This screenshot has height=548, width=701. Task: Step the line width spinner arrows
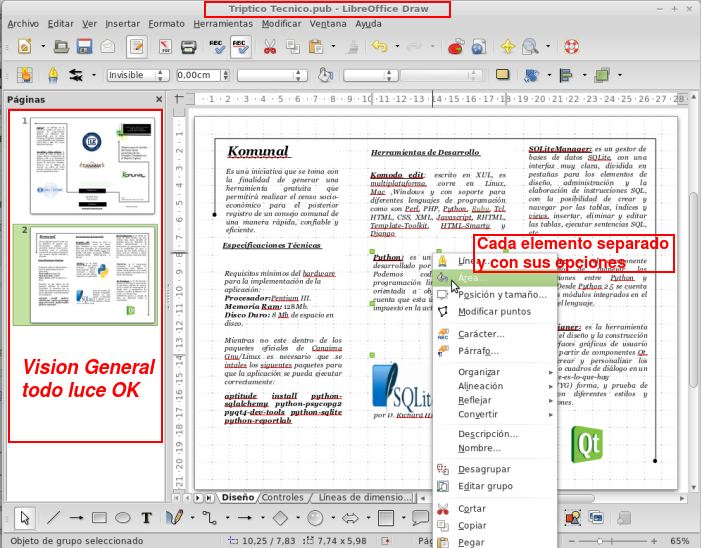pyautogui.click(x=225, y=75)
